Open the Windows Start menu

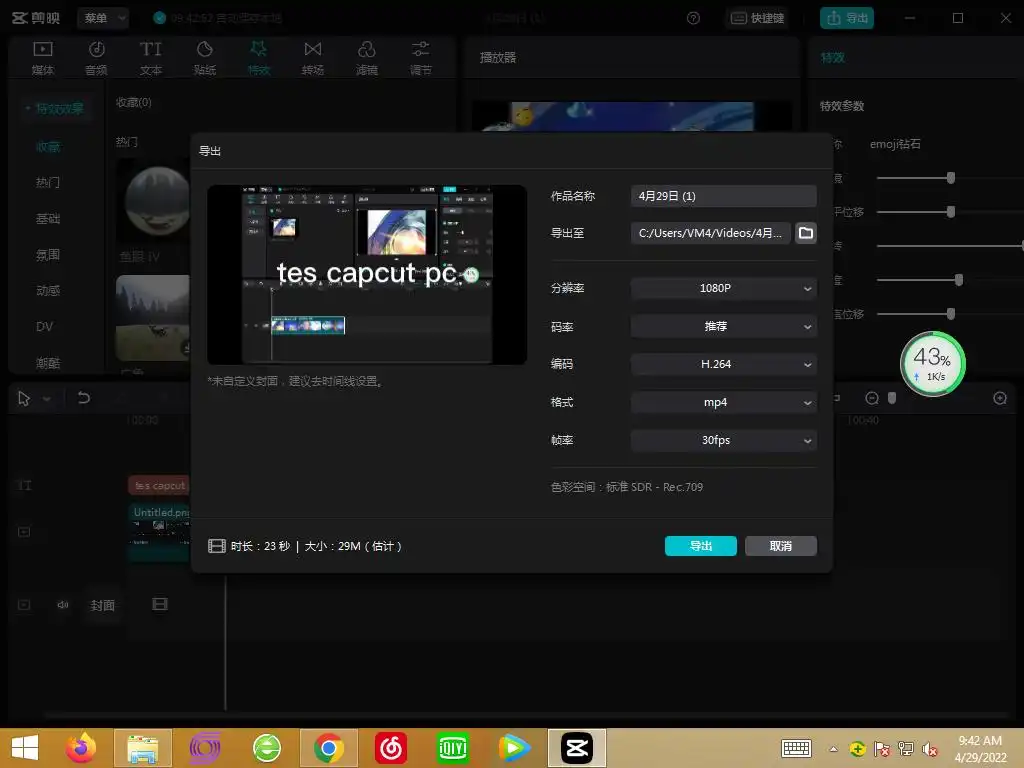pos(25,748)
